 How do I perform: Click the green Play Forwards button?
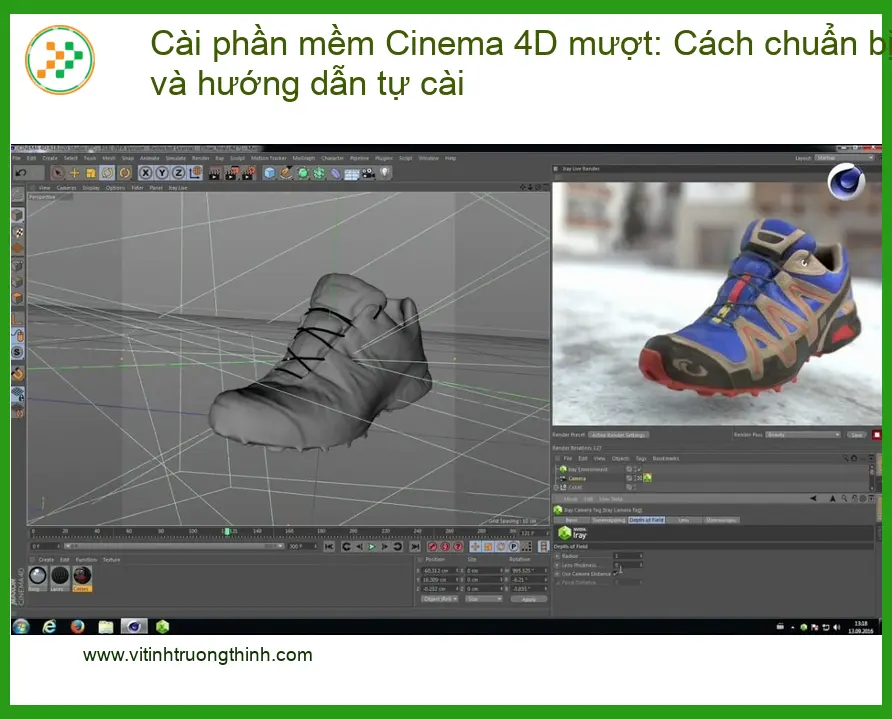tap(371, 547)
